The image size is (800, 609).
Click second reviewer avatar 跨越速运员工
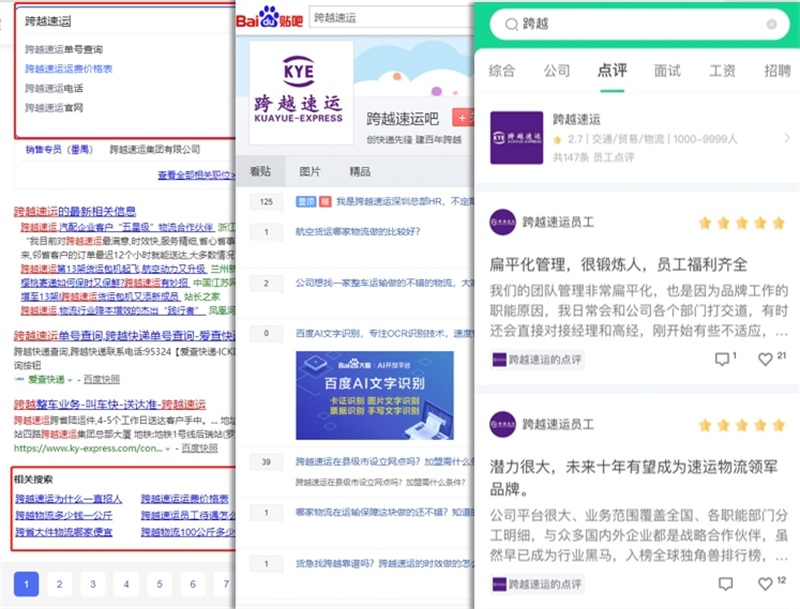(503, 424)
